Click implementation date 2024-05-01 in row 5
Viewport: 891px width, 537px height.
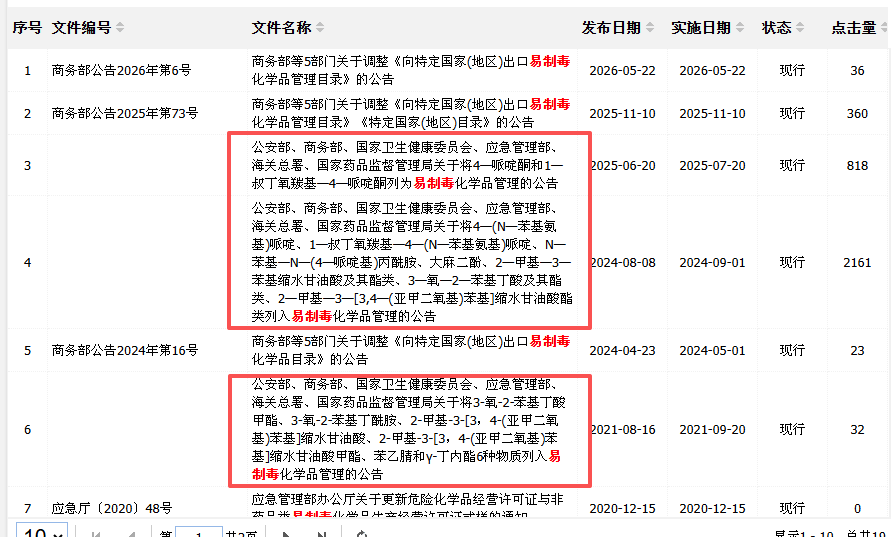point(712,351)
